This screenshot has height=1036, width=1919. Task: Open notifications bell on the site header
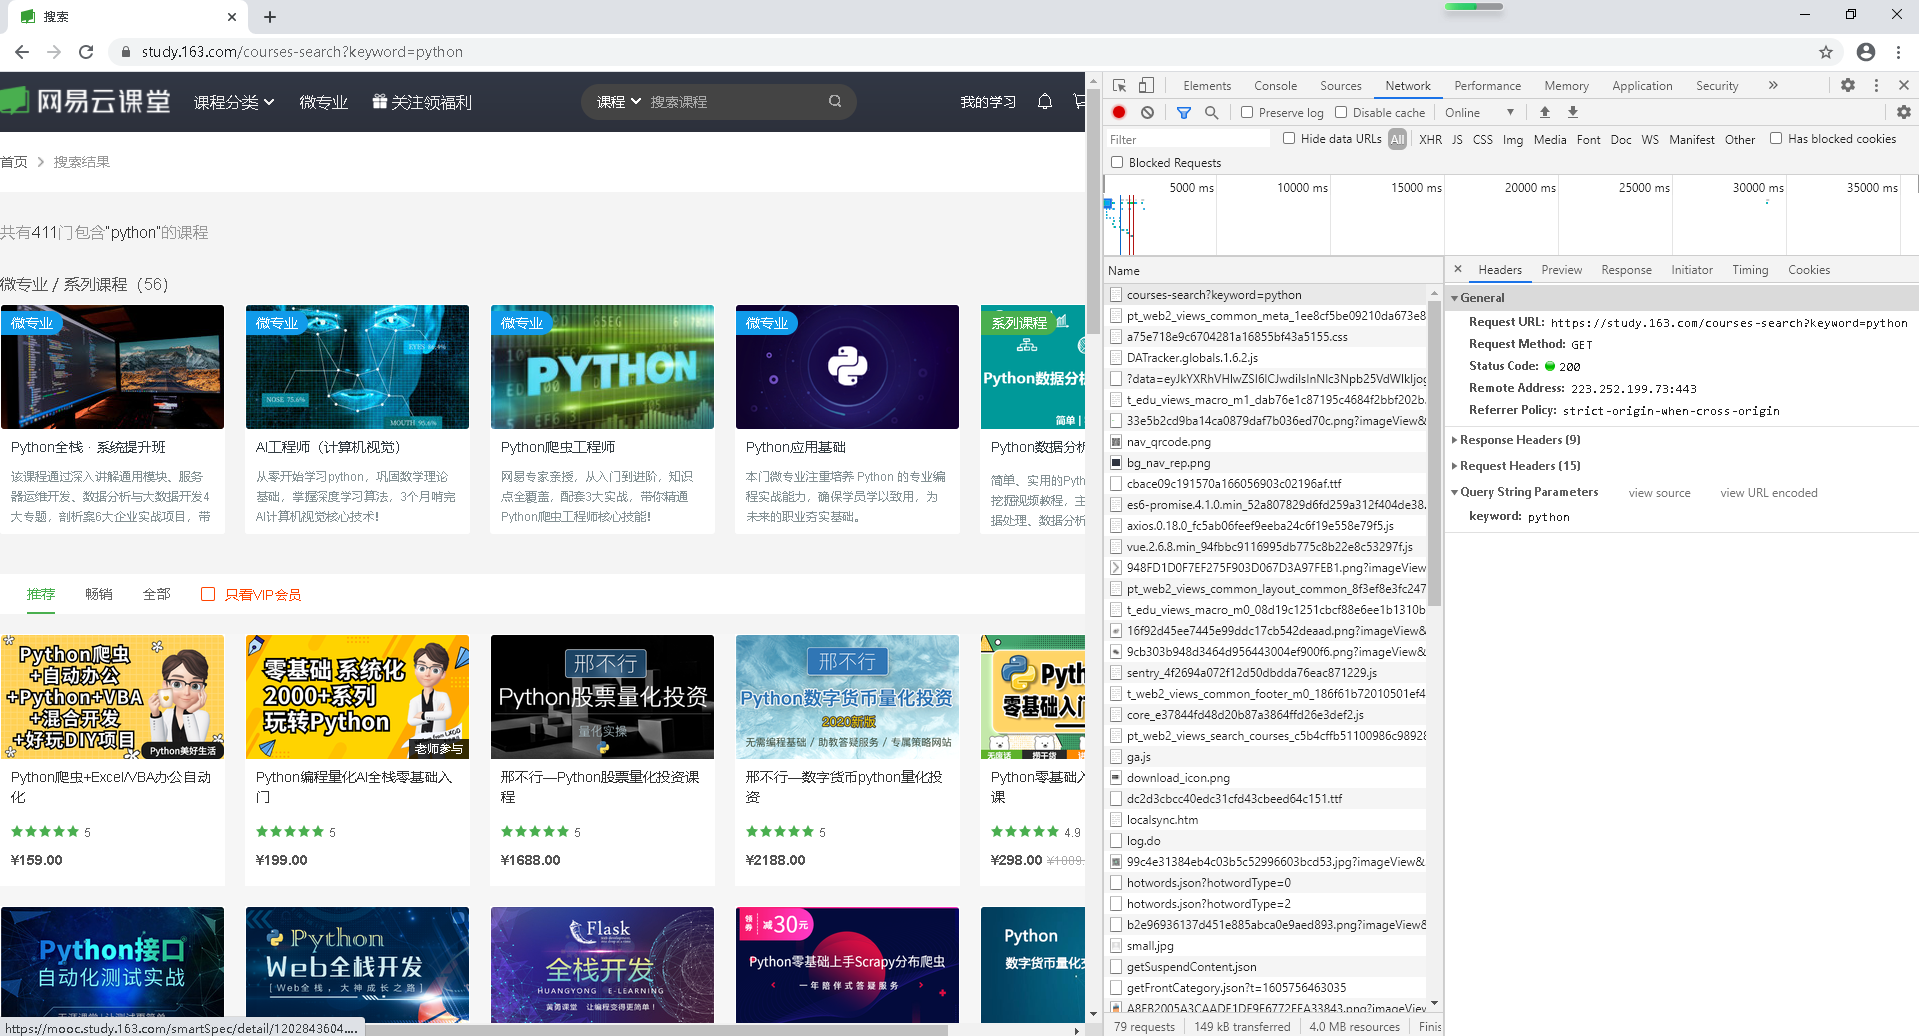click(x=1045, y=101)
